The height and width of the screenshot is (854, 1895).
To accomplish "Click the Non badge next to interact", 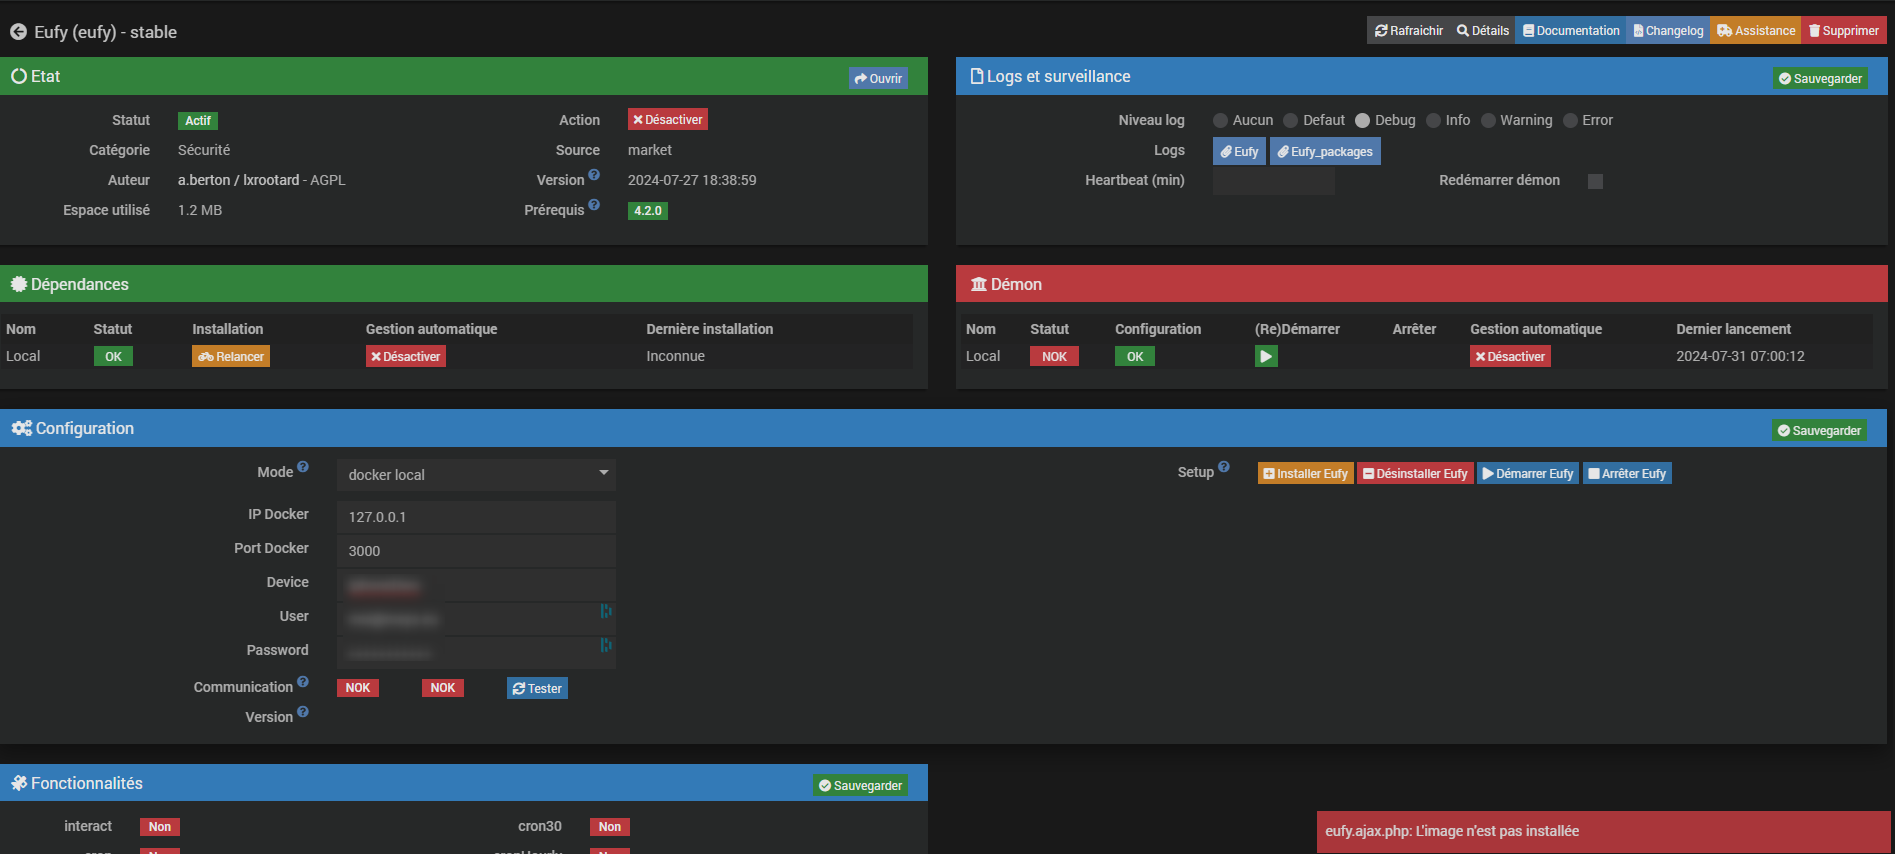I will coord(160,827).
